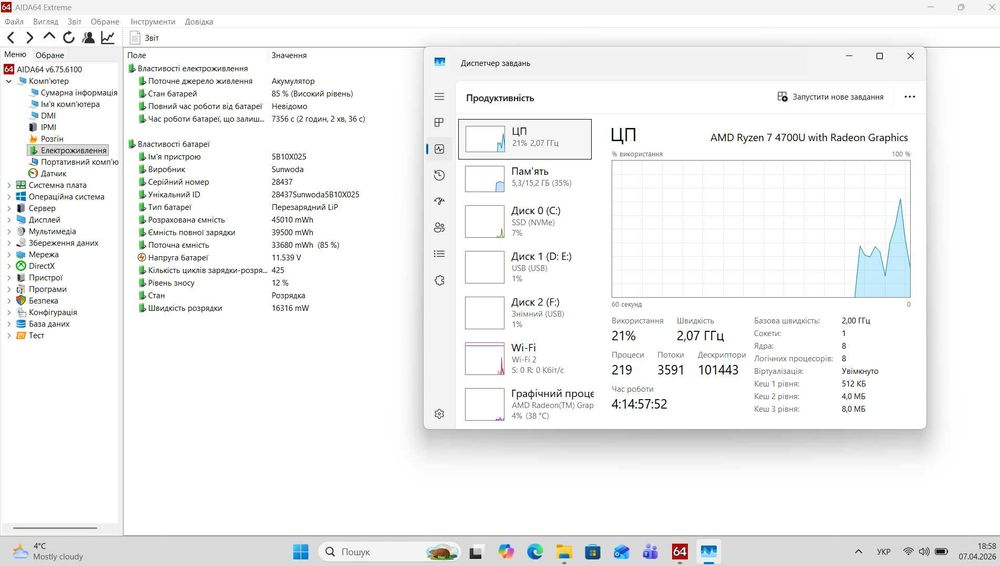Expand the Операційна система tree node
This screenshot has height=566, width=1000.
click(9, 197)
